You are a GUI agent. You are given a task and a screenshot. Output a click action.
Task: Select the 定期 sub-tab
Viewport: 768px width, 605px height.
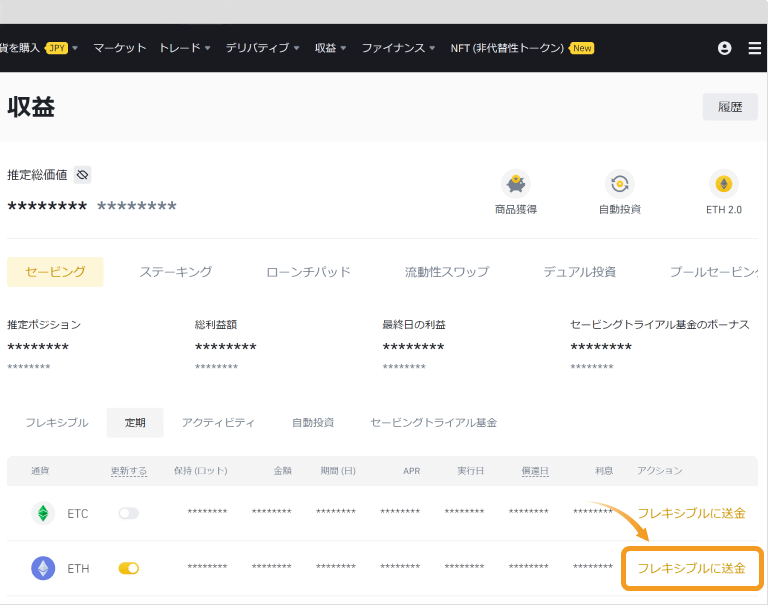135,423
